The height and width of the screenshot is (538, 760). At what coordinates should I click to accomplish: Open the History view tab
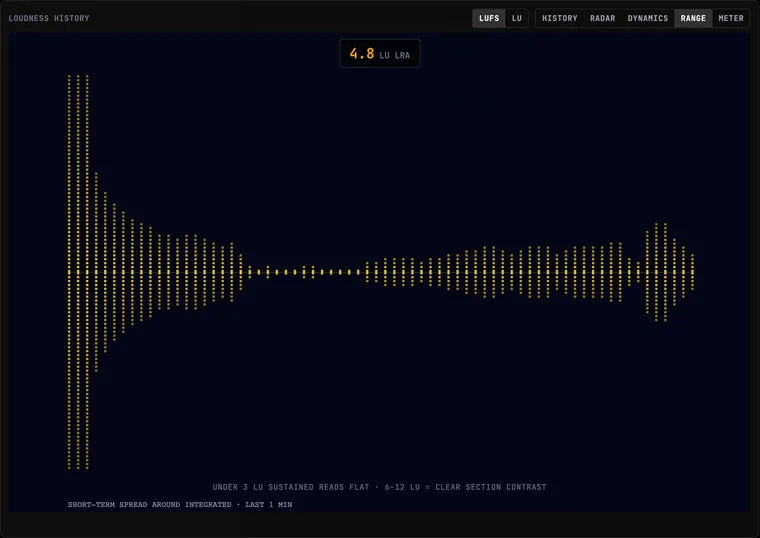(x=559, y=18)
